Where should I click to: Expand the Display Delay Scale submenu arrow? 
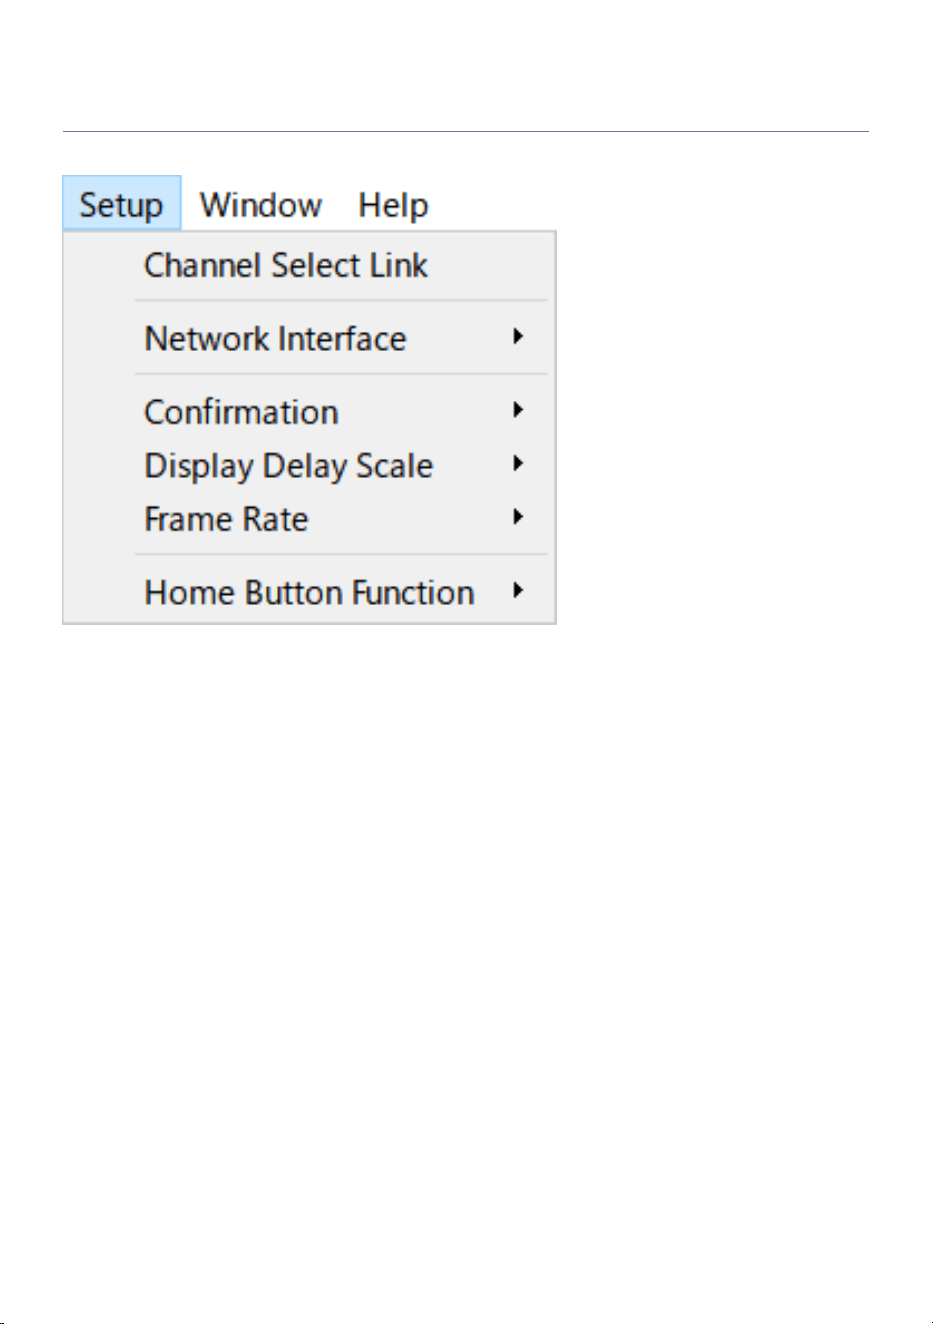click(x=518, y=464)
